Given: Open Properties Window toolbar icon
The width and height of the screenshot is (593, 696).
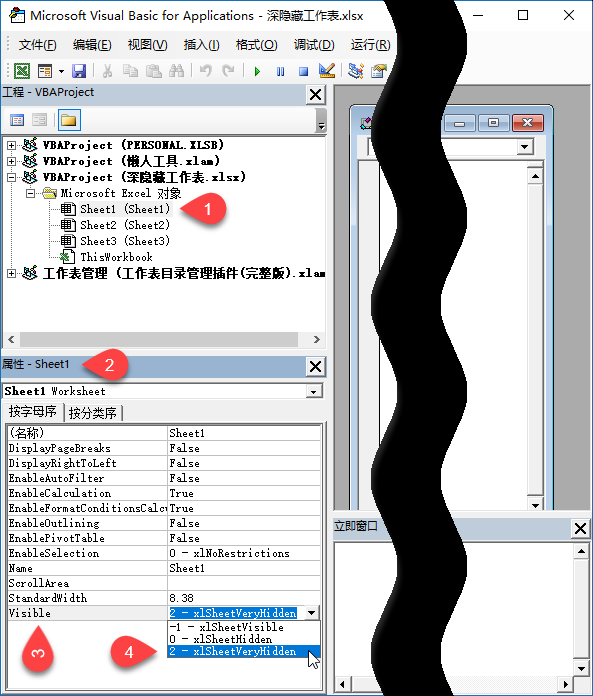Looking at the screenshot, I should (379, 71).
